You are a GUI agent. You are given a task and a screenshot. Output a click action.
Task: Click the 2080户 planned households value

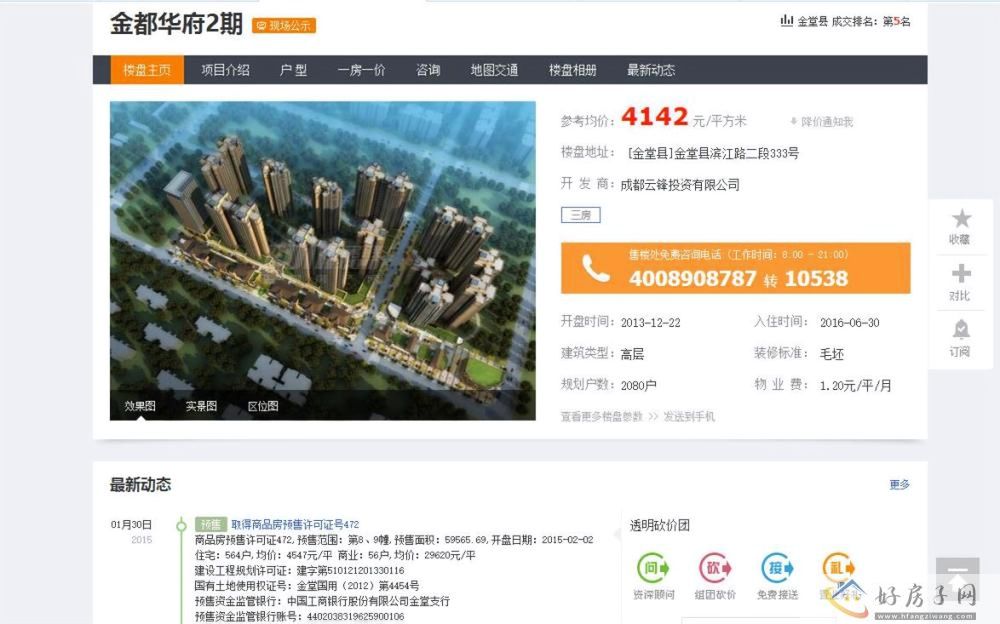tap(638, 386)
